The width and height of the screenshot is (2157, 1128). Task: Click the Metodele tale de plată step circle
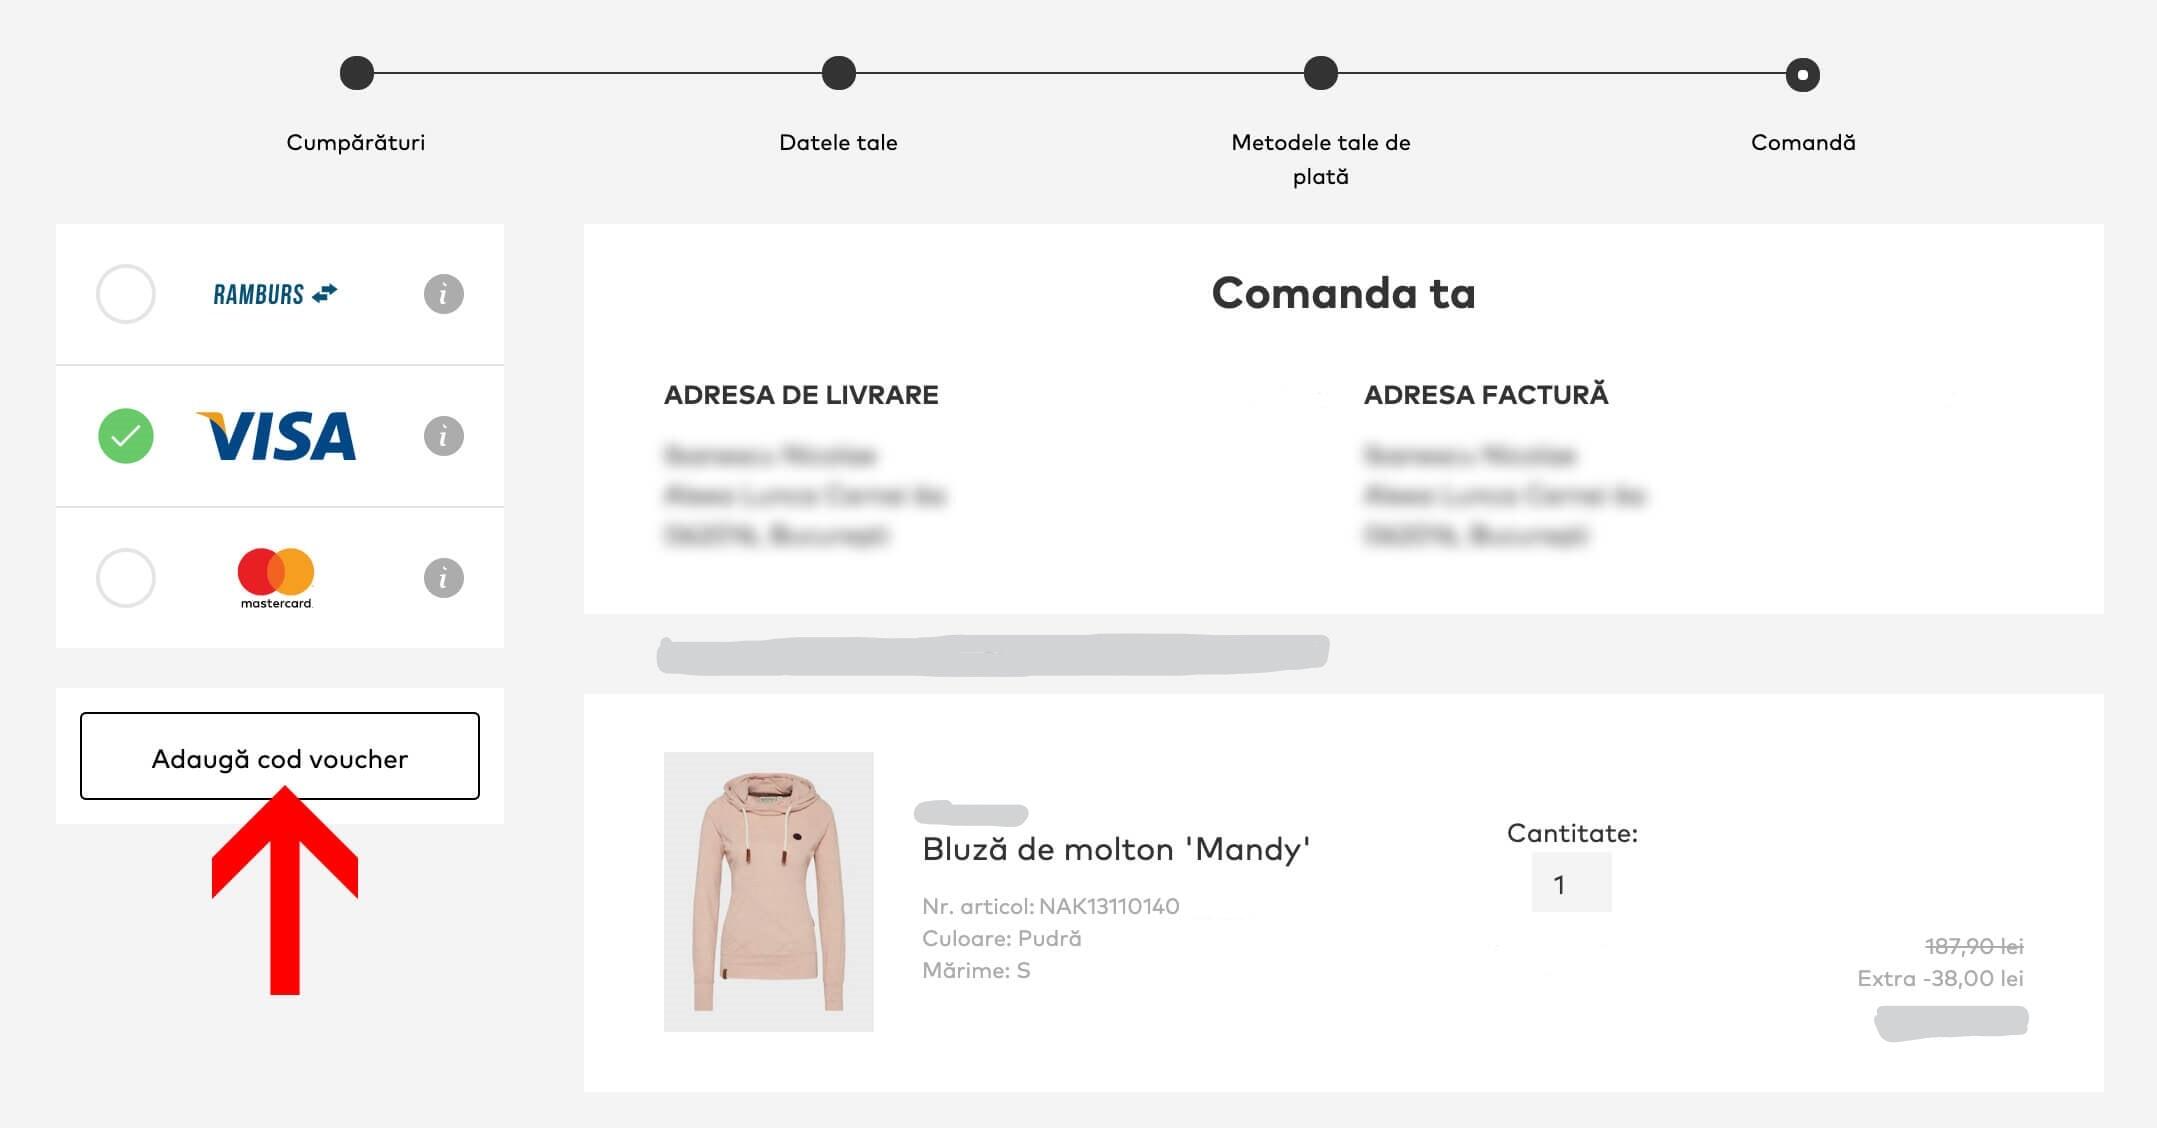click(1321, 73)
